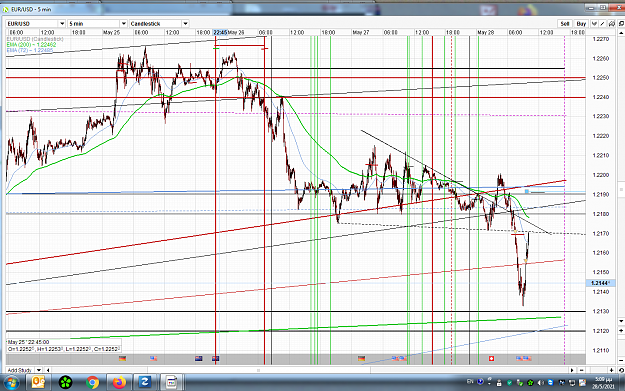This screenshot has width=625, height=391.
Task: Click the US flag event after May 25 06:00
Action: [x=153, y=359]
